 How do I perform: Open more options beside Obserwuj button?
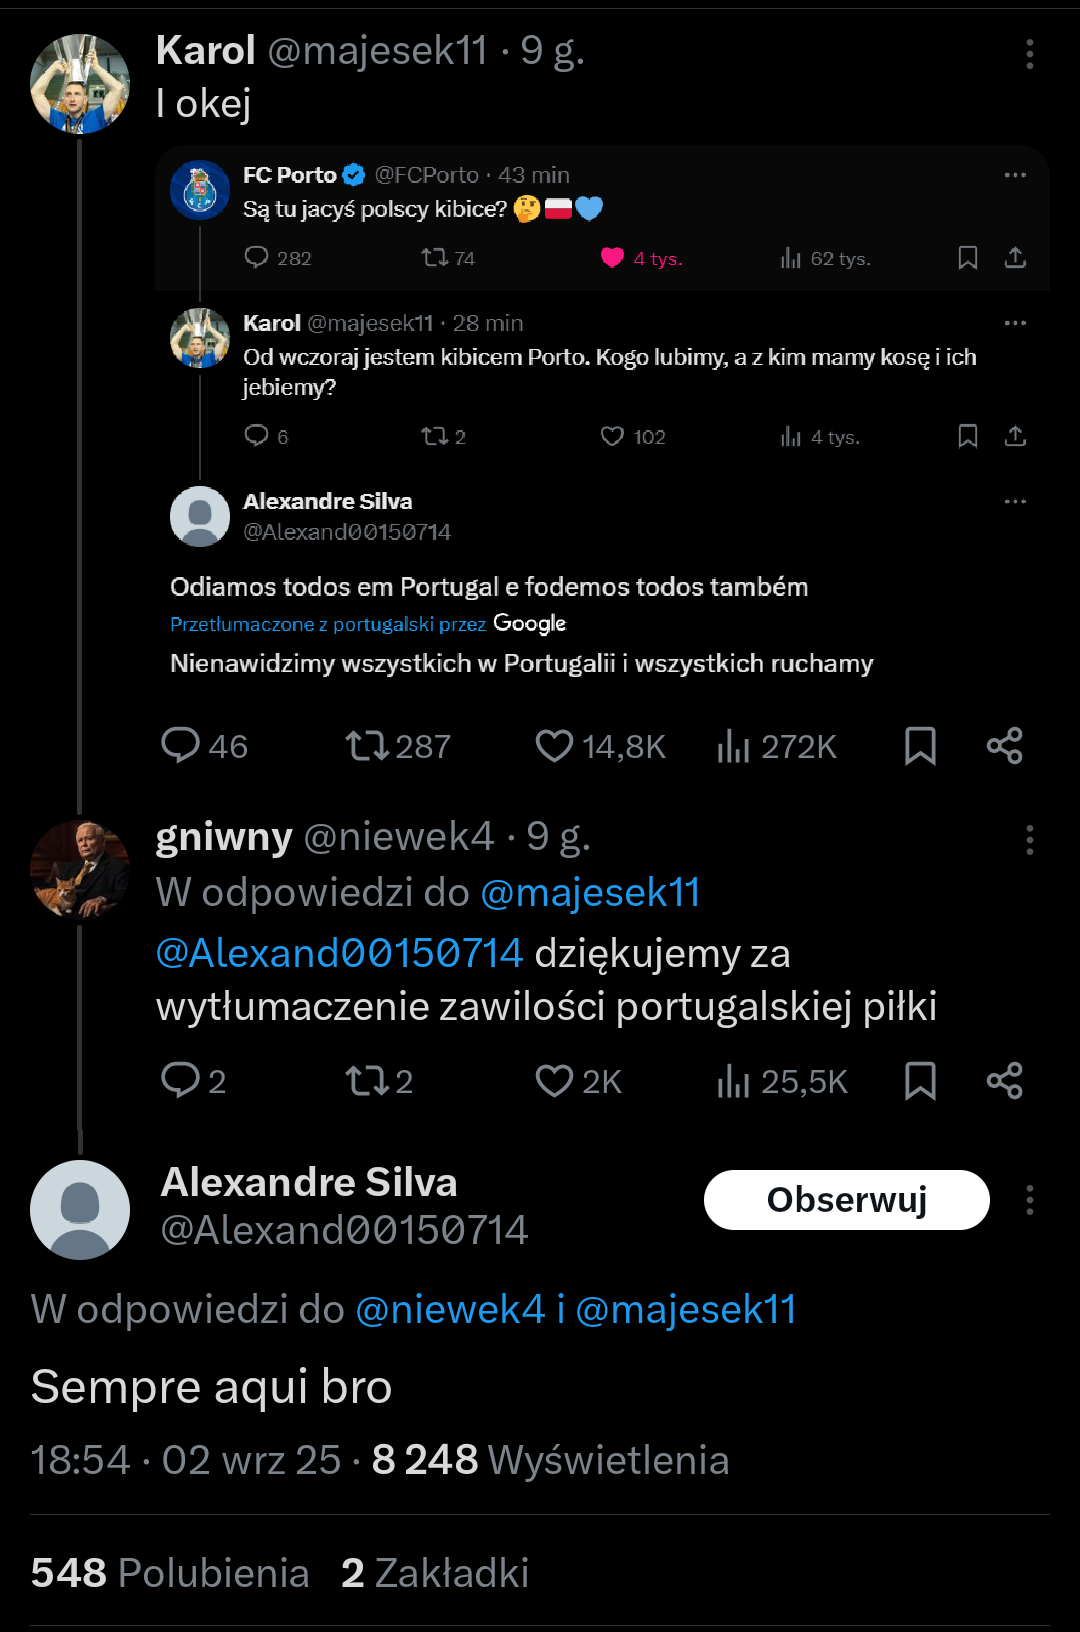click(x=1029, y=1200)
